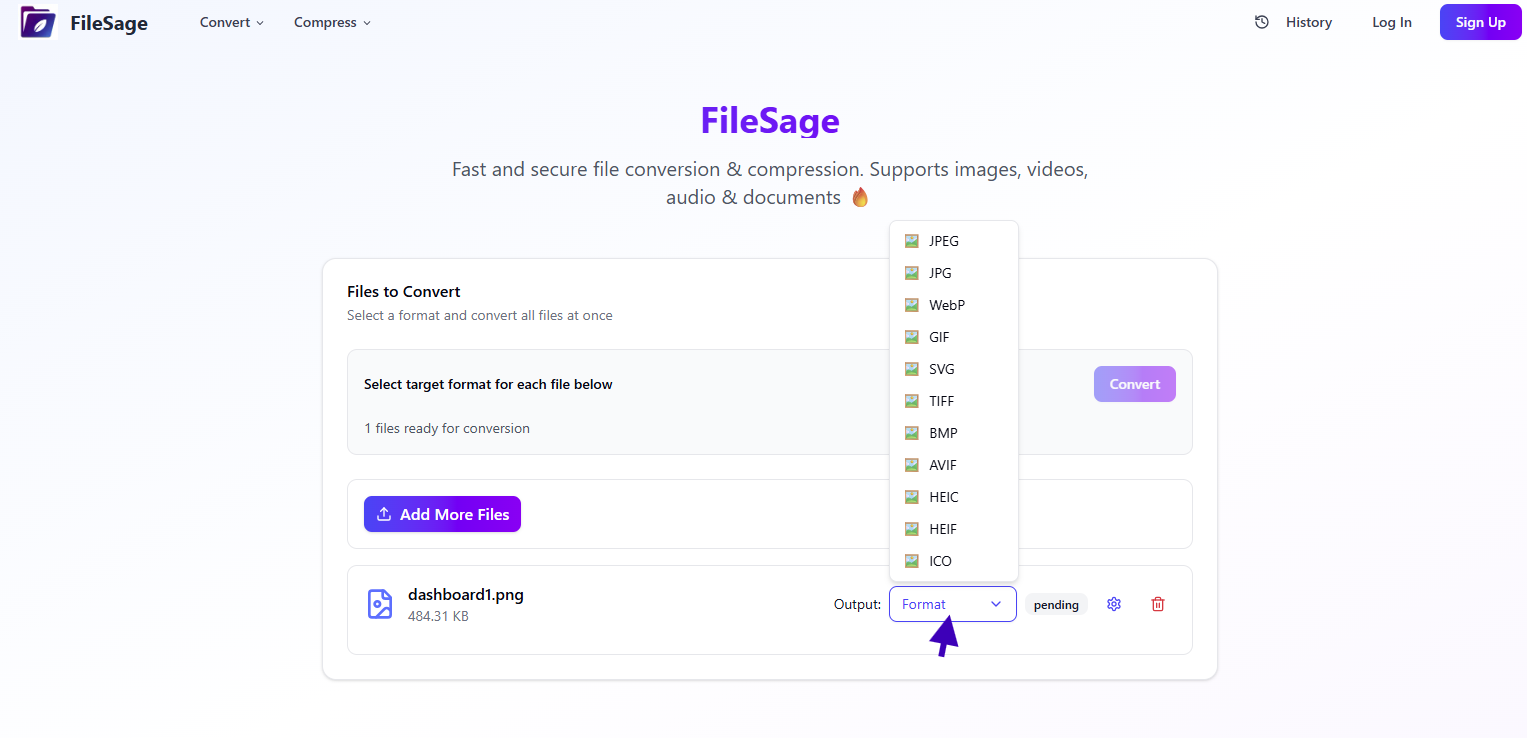This screenshot has width=1527, height=738.
Task: Select AVIF in the format list
Action: click(x=942, y=465)
